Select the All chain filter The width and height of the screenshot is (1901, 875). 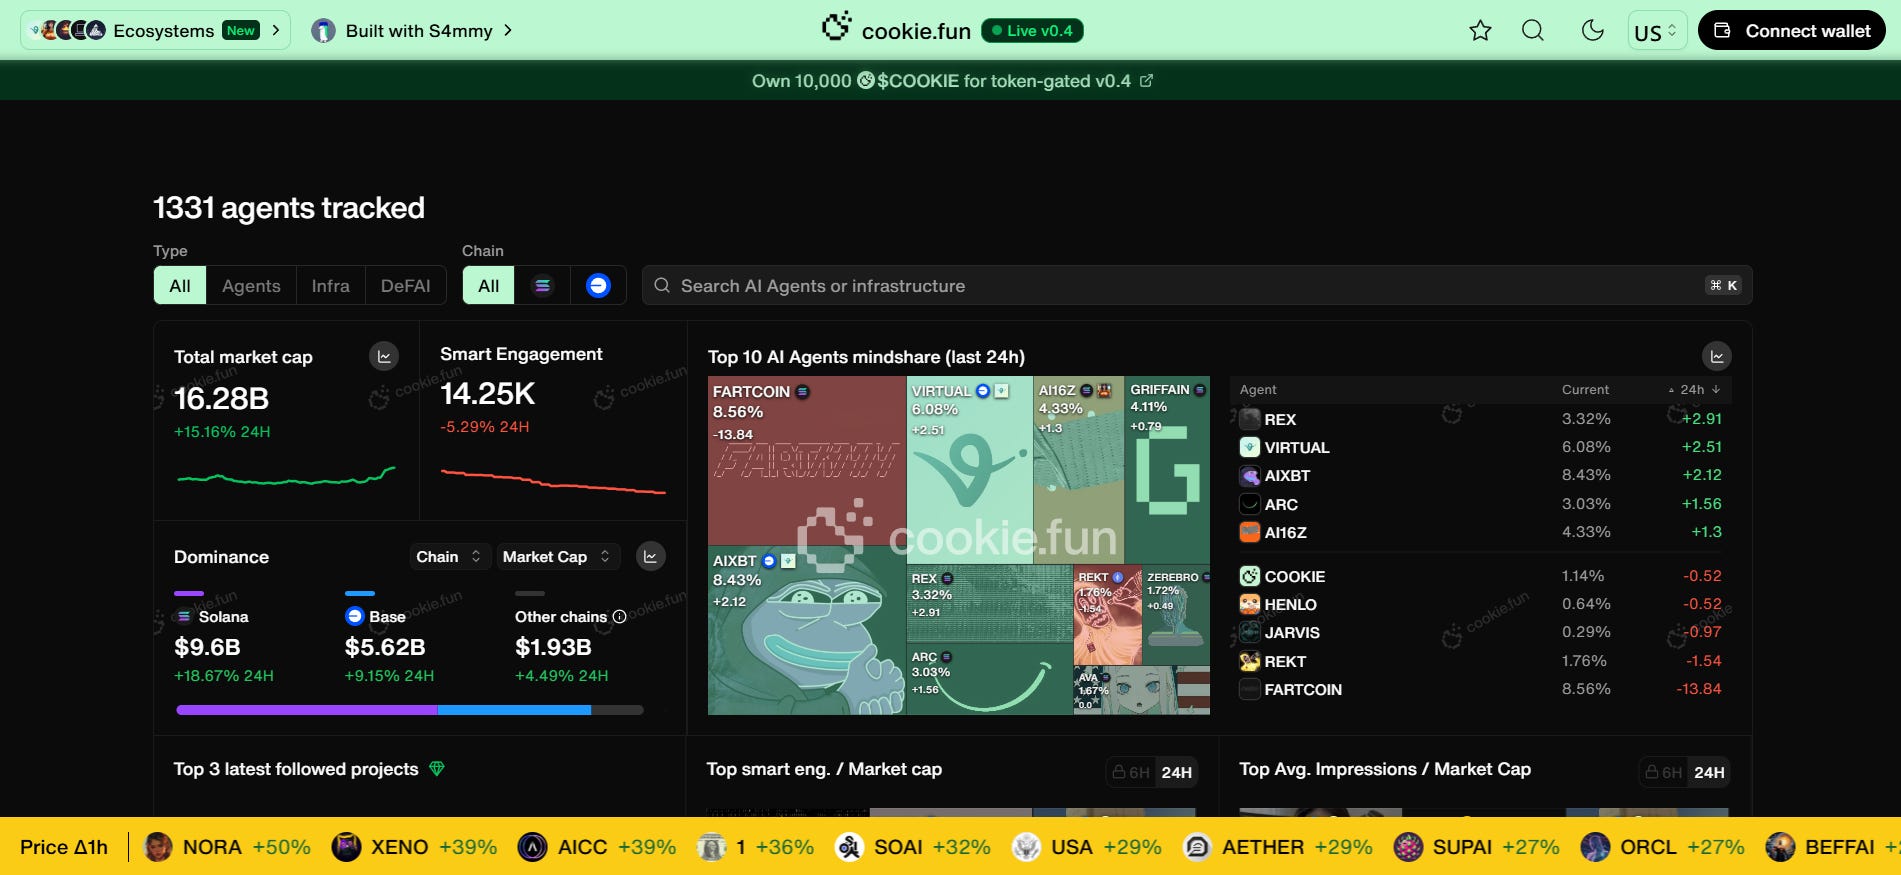coord(488,286)
